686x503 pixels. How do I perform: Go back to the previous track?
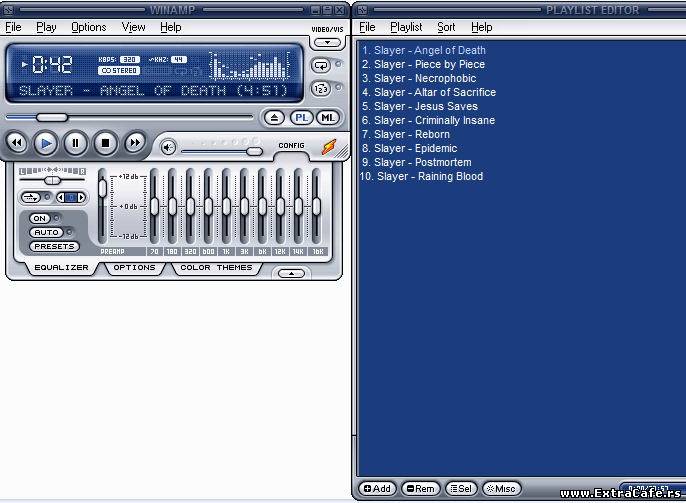[16, 143]
